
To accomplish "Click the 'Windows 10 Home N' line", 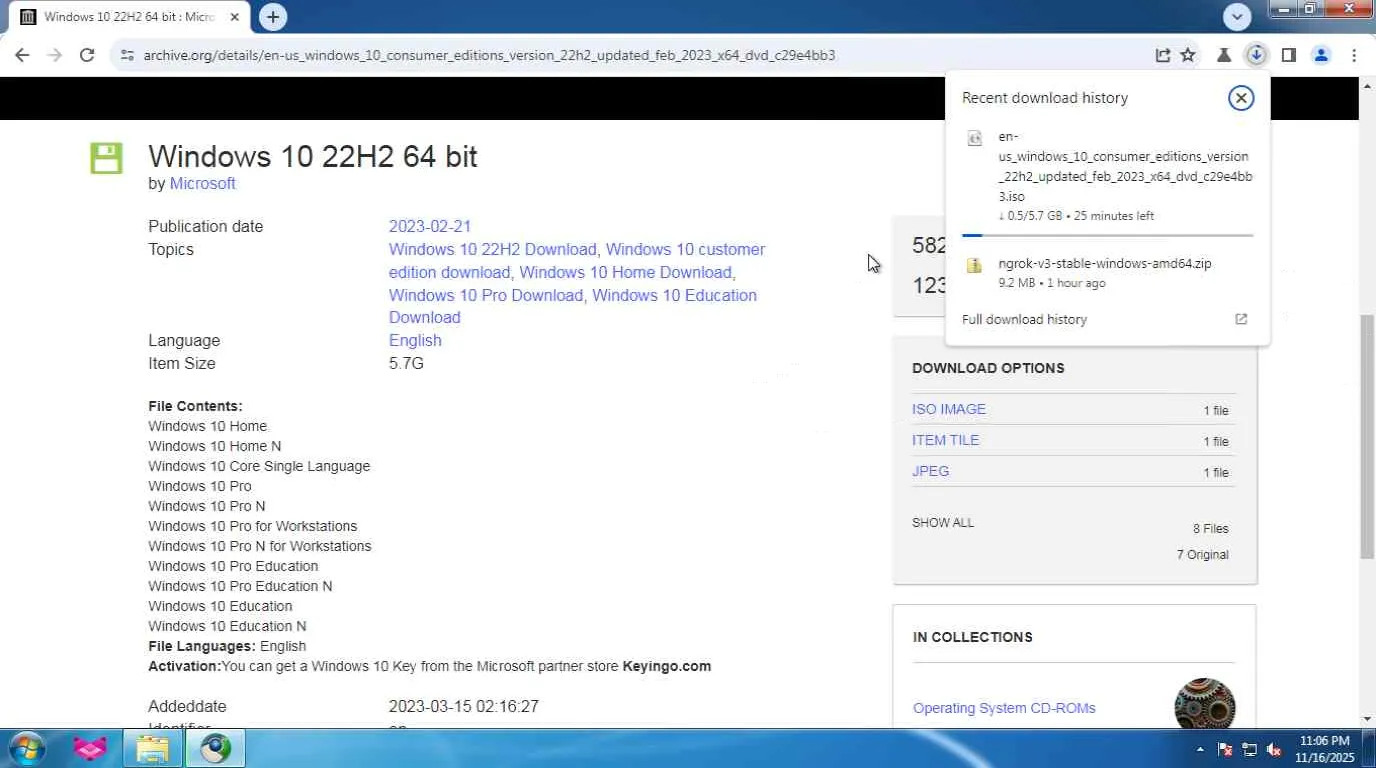I will coord(215,446).
